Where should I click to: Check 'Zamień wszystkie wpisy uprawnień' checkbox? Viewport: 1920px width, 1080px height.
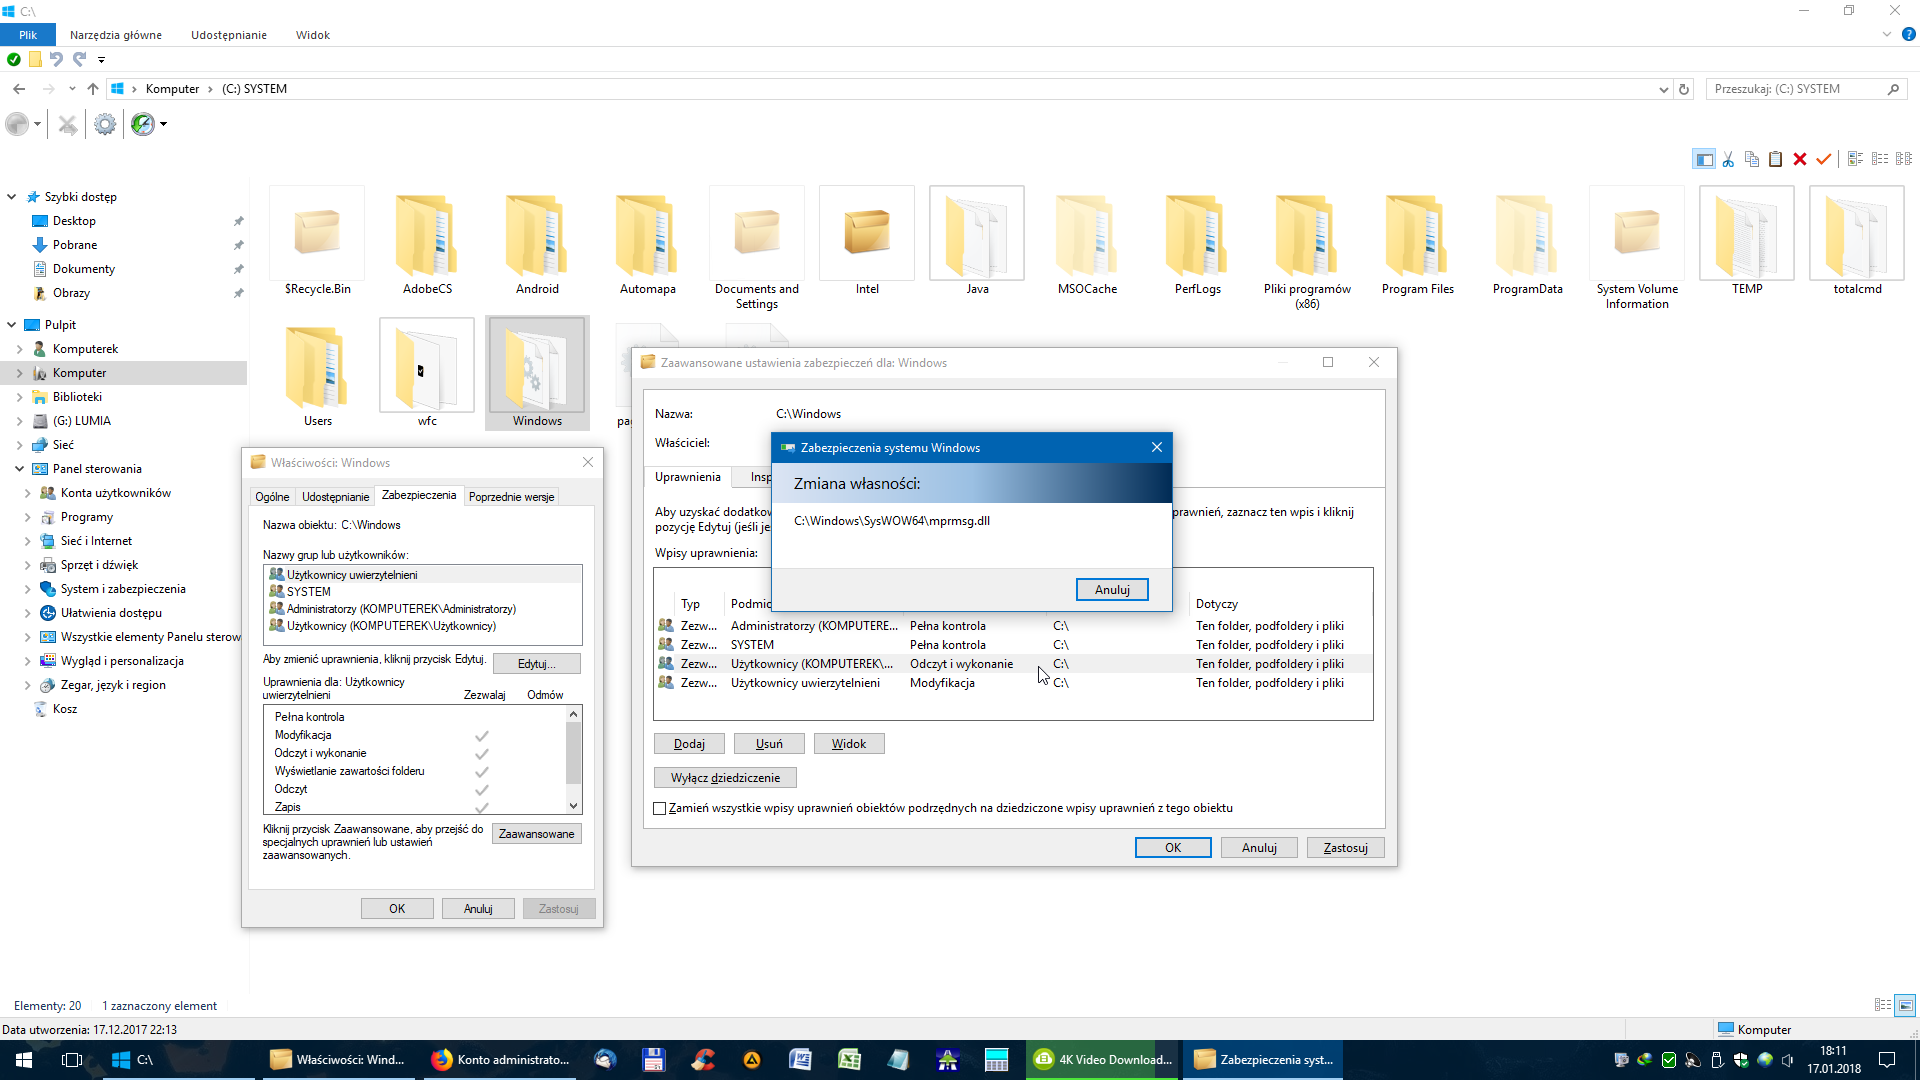[660, 809]
